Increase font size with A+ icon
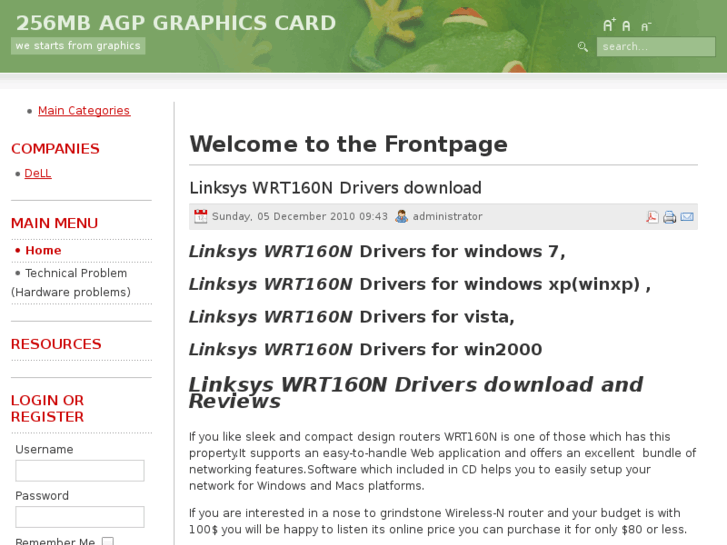 click(x=609, y=25)
